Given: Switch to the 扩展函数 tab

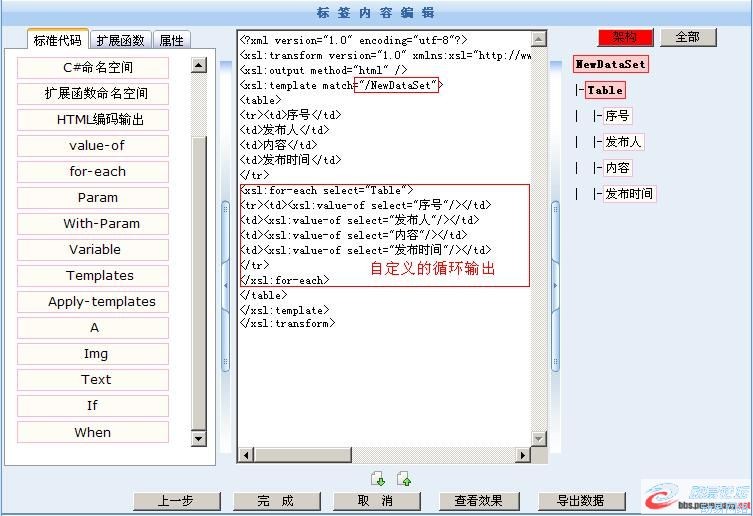Looking at the screenshot, I should pyautogui.click(x=121, y=40).
